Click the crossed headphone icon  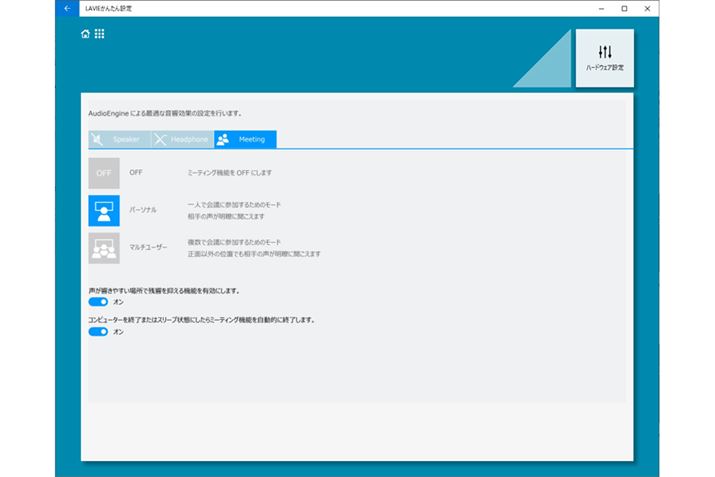pyautogui.click(x=160, y=139)
